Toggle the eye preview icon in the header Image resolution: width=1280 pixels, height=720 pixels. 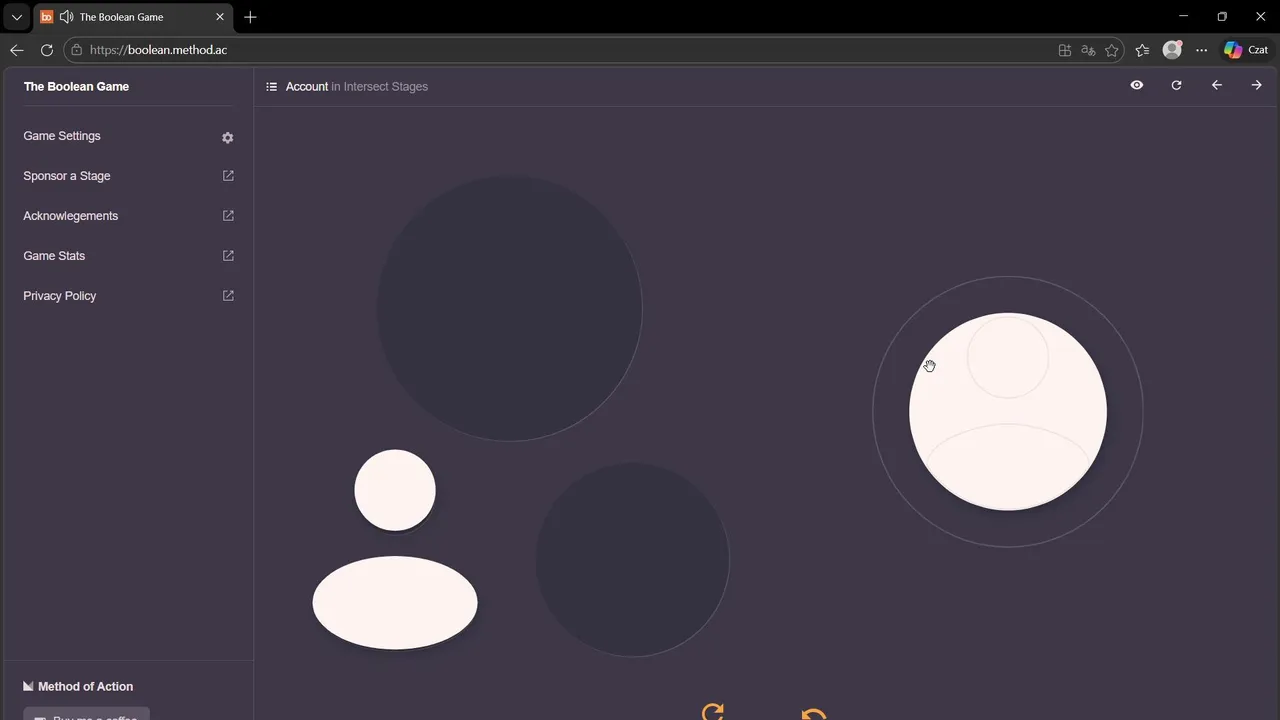pos(1137,86)
